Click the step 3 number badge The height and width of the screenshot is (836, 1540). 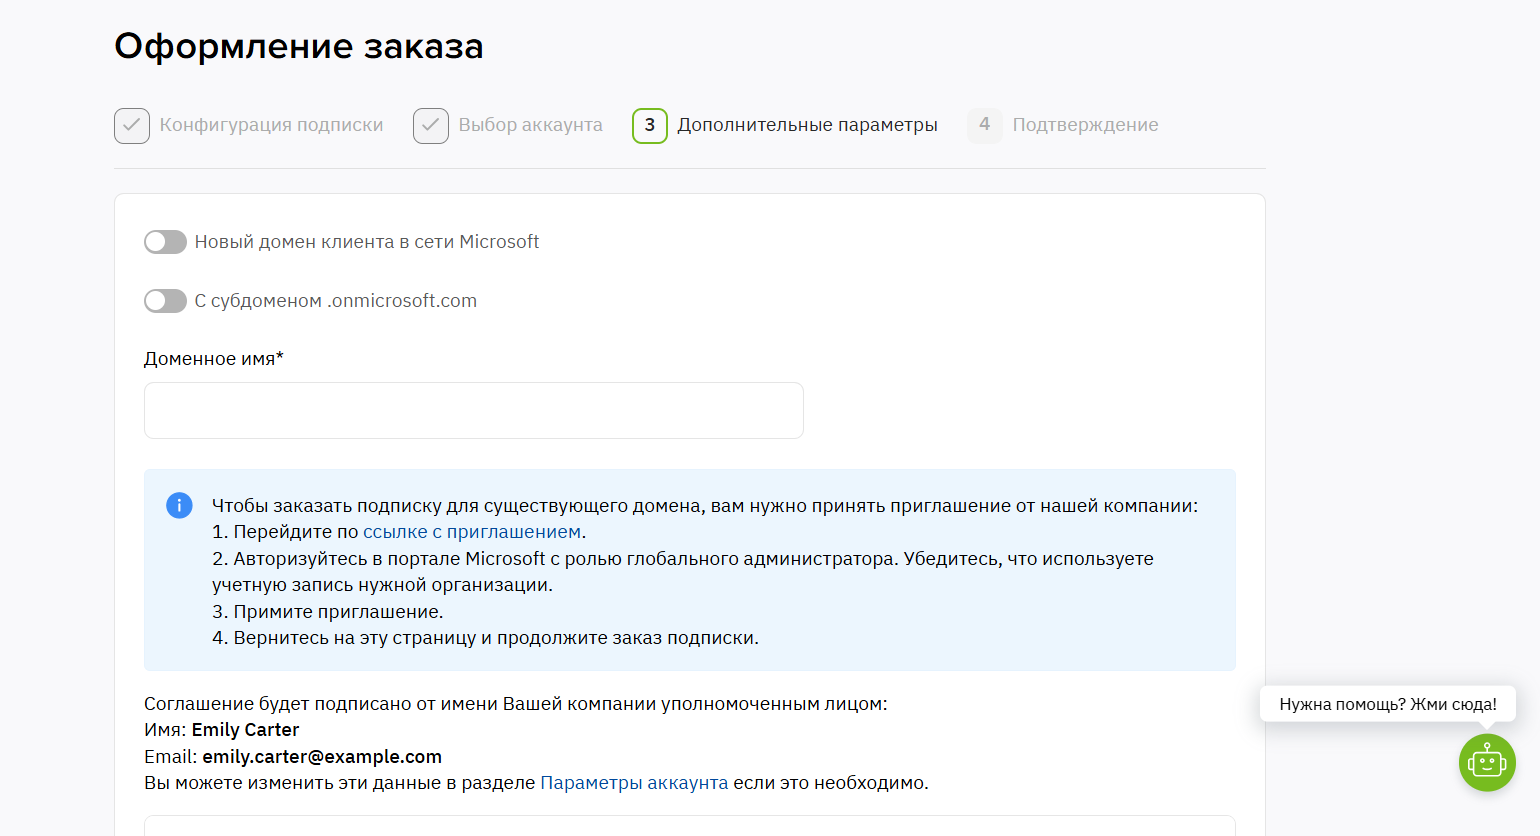click(650, 126)
